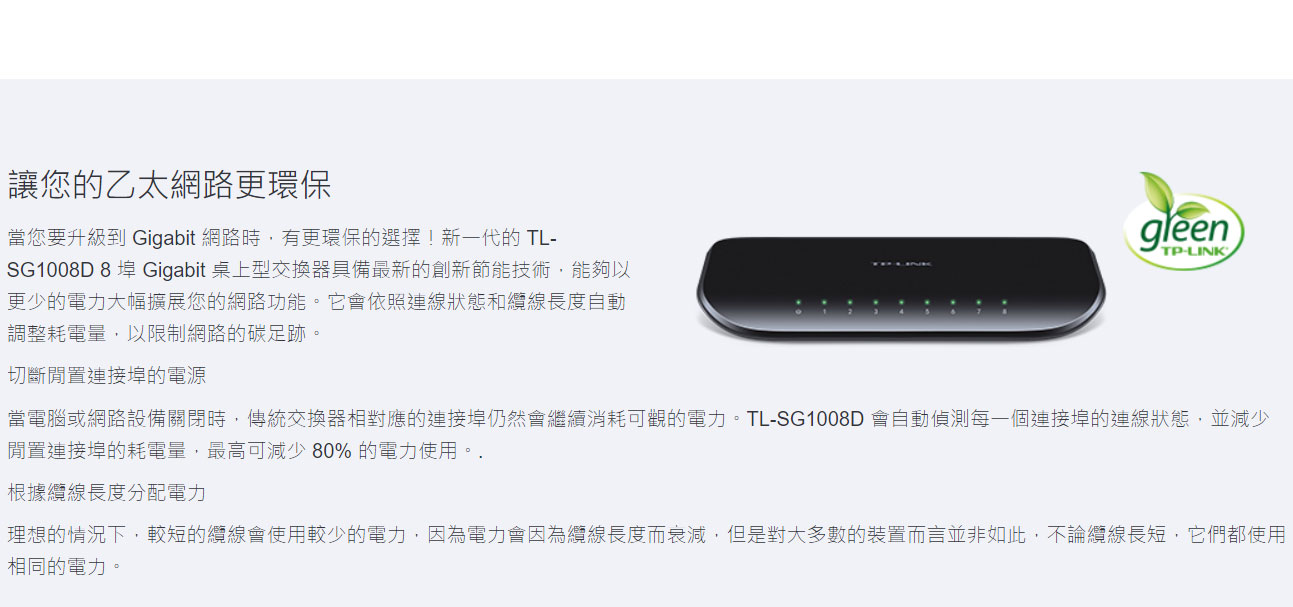The width and height of the screenshot is (1293, 607).
Task: Click the power LED indicator on the switch
Action: (x=798, y=302)
